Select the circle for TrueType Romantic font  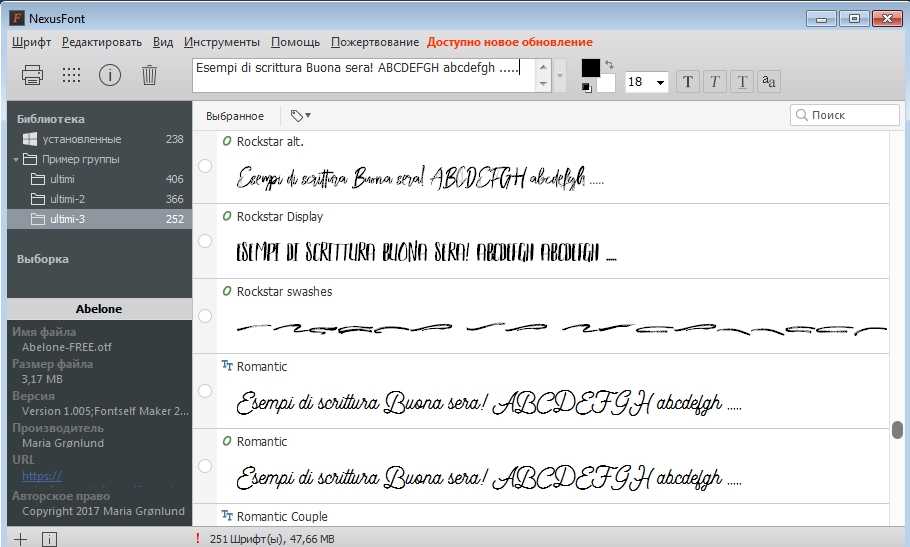pos(205,391)
